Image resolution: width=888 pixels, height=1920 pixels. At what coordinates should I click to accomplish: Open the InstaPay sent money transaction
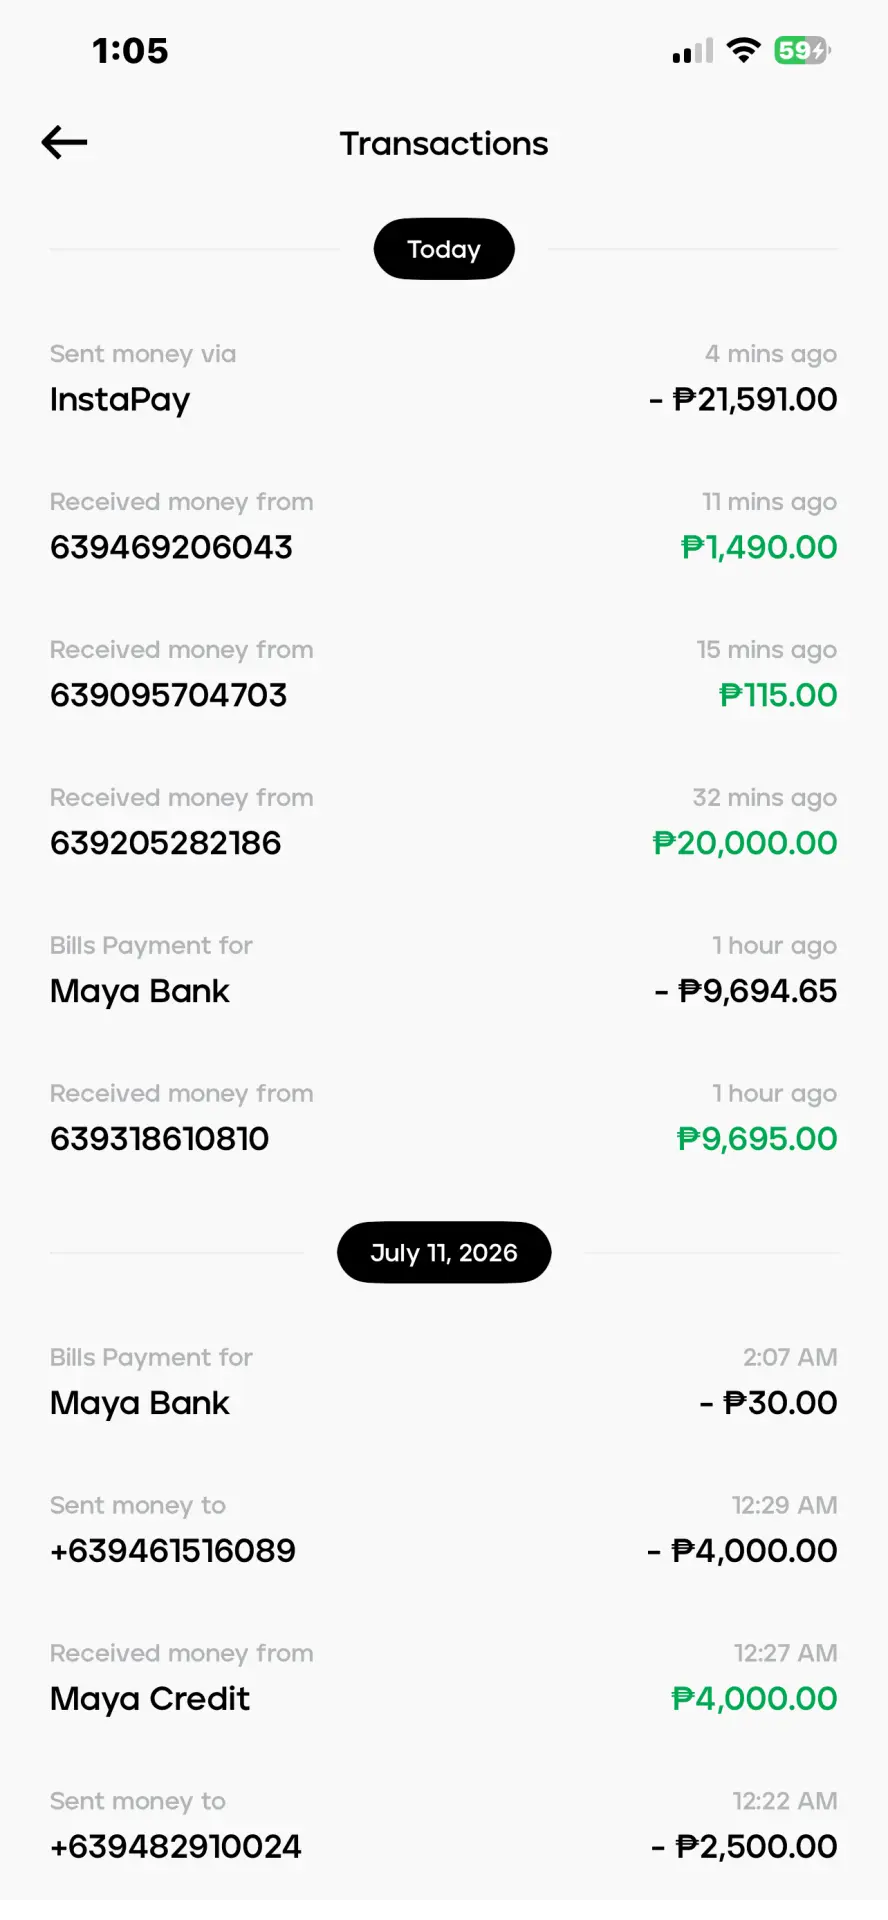click(x=444, y=379)
